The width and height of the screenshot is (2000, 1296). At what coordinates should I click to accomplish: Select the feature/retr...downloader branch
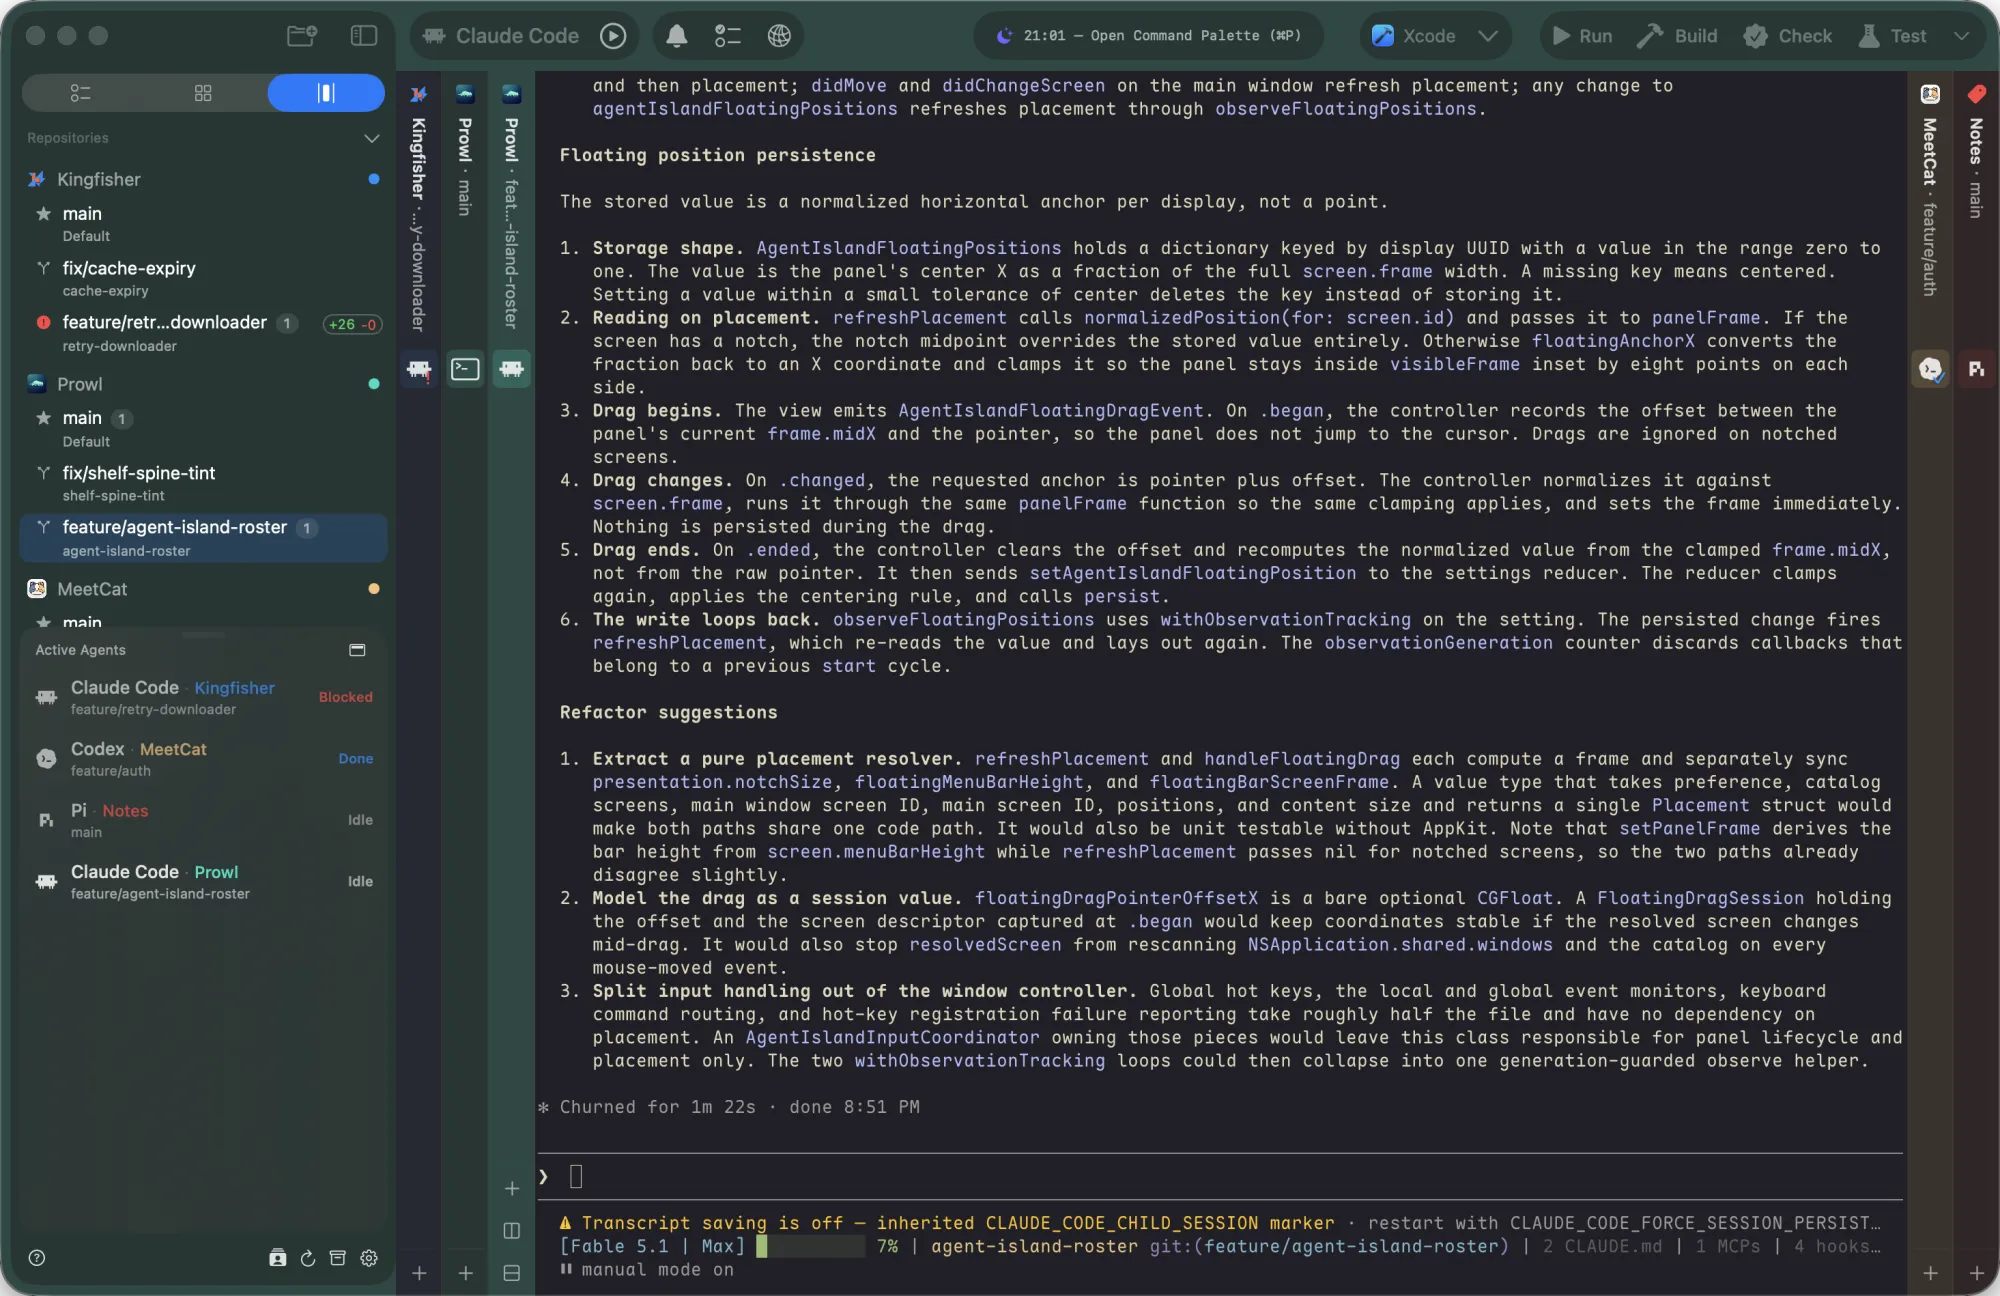point(203,333)
